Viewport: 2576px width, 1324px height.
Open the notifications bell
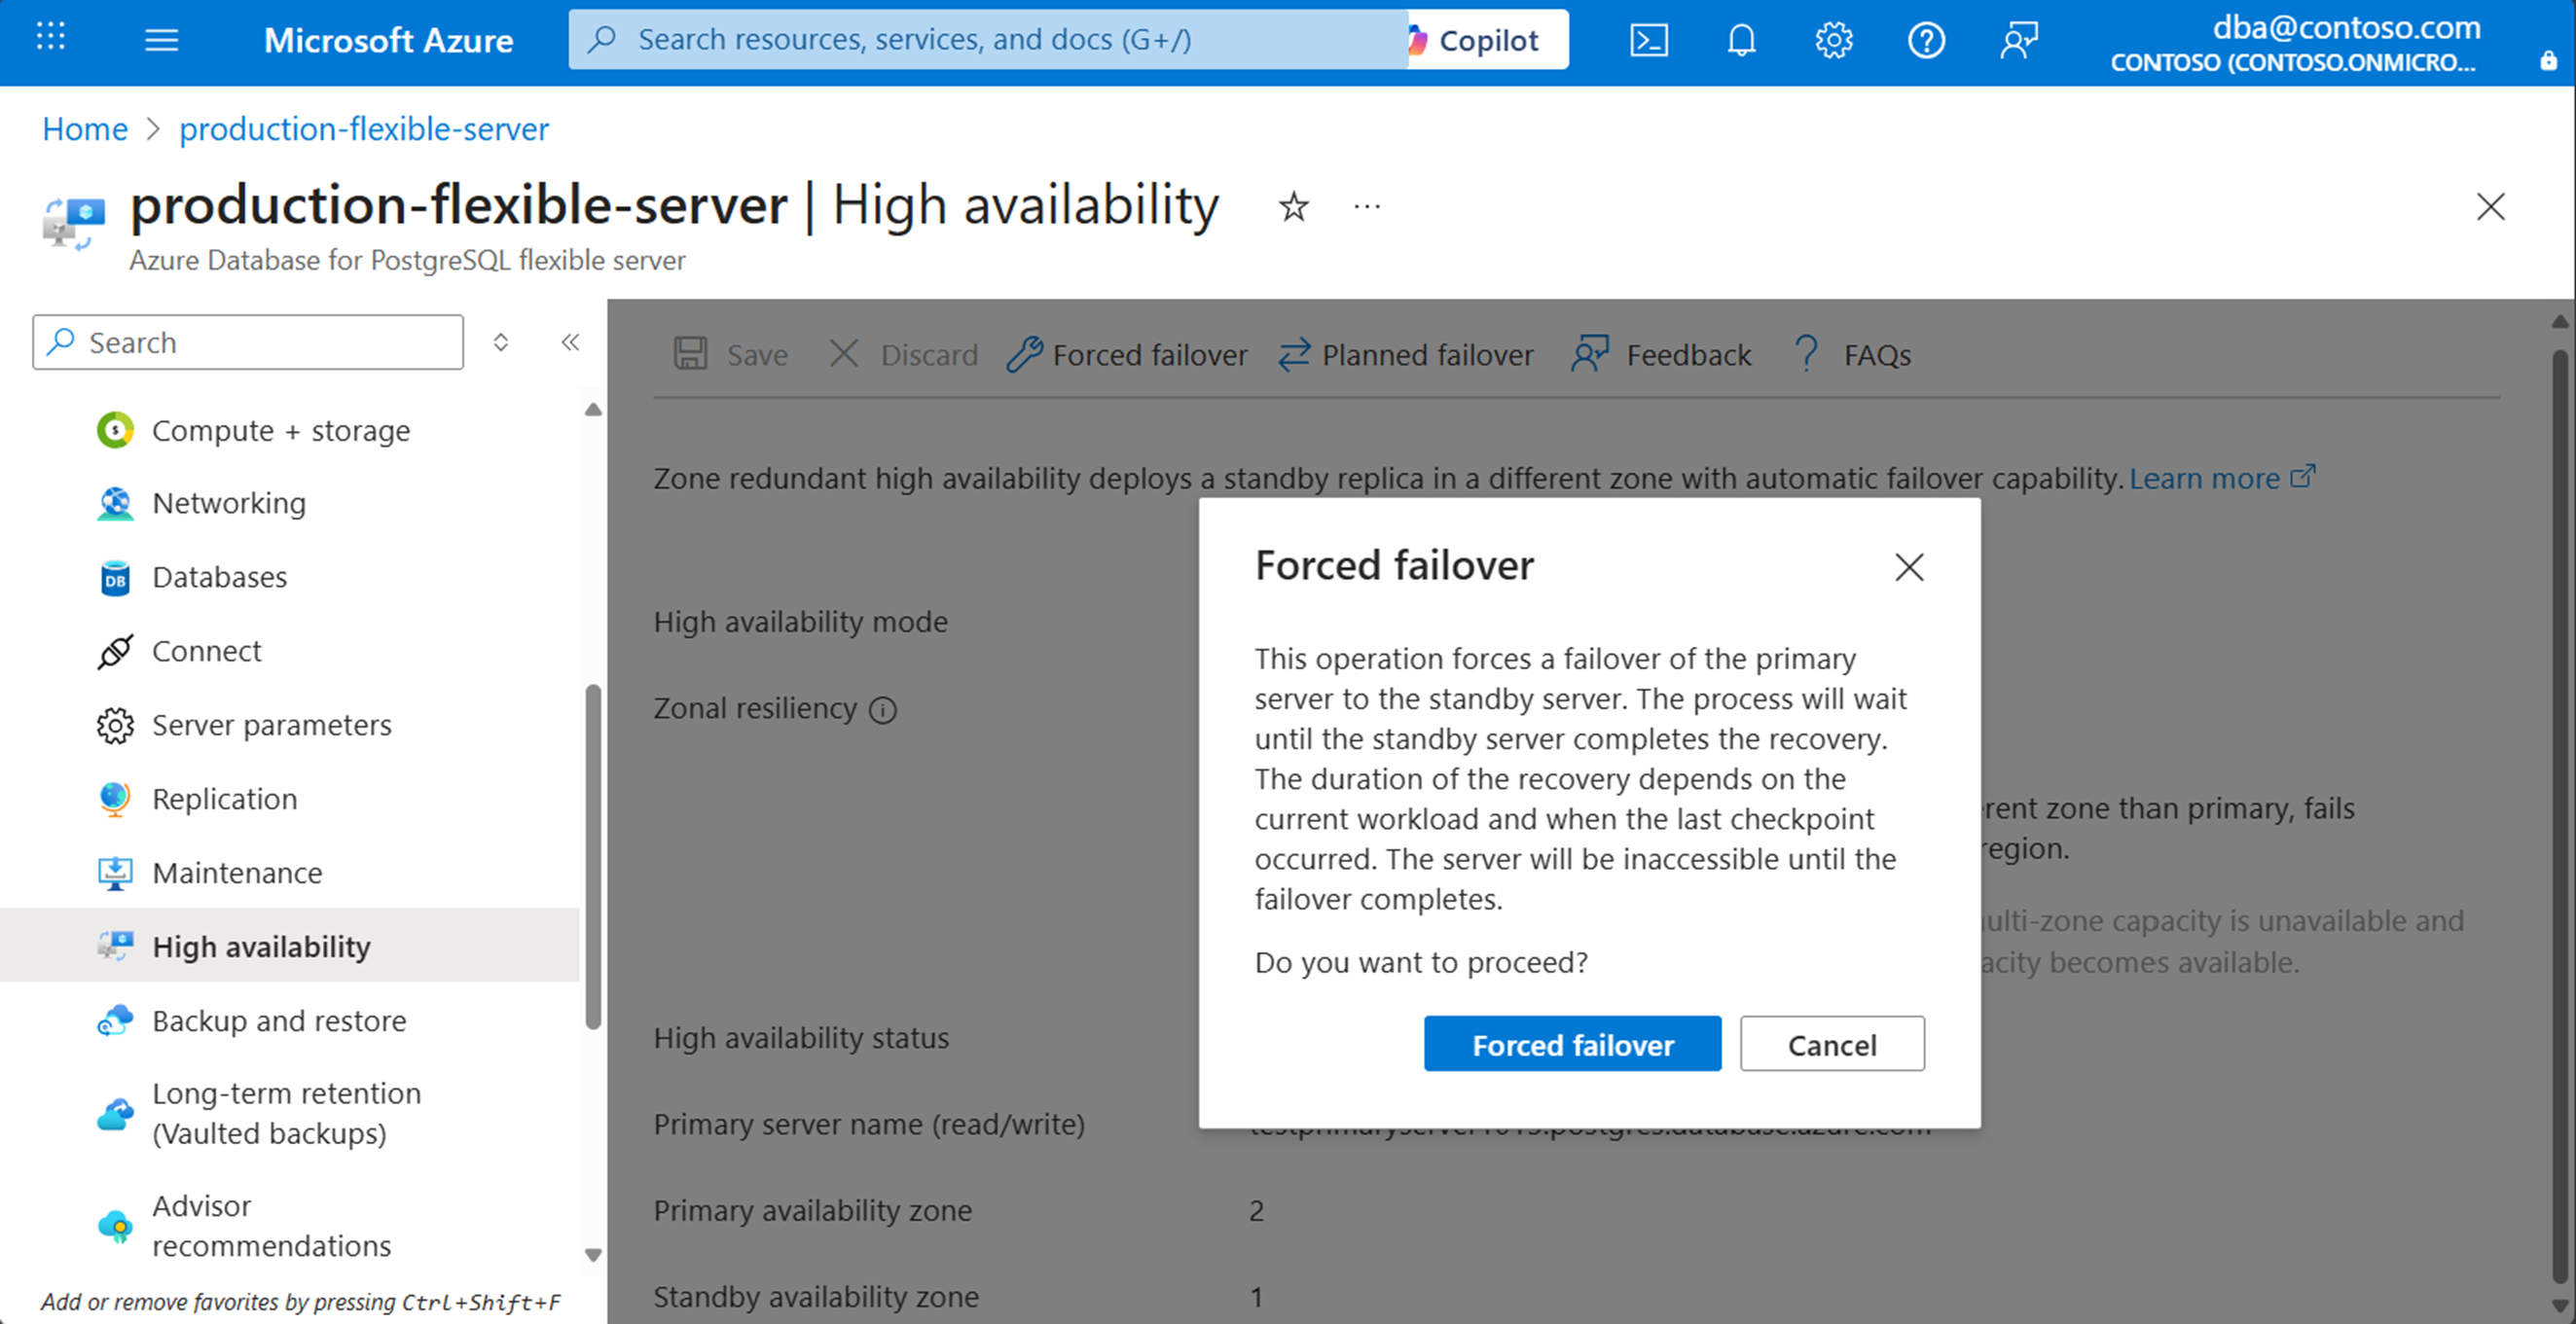(x=1741, y=40)
